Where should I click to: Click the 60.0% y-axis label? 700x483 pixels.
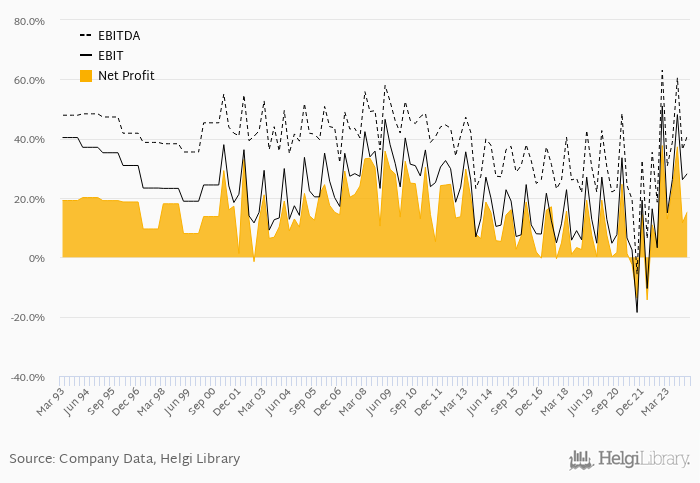pyautogui.click(x=29, y=81)
